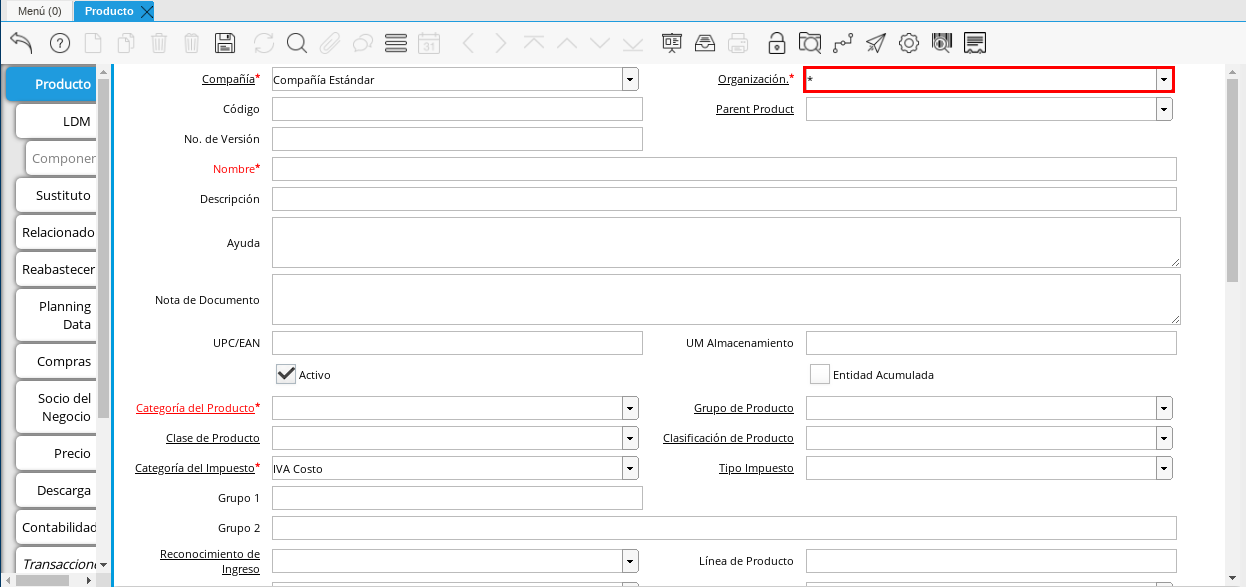Toggle grid view with the three-lines icon
1246x587 pixels.
click(x=395, y=43)
